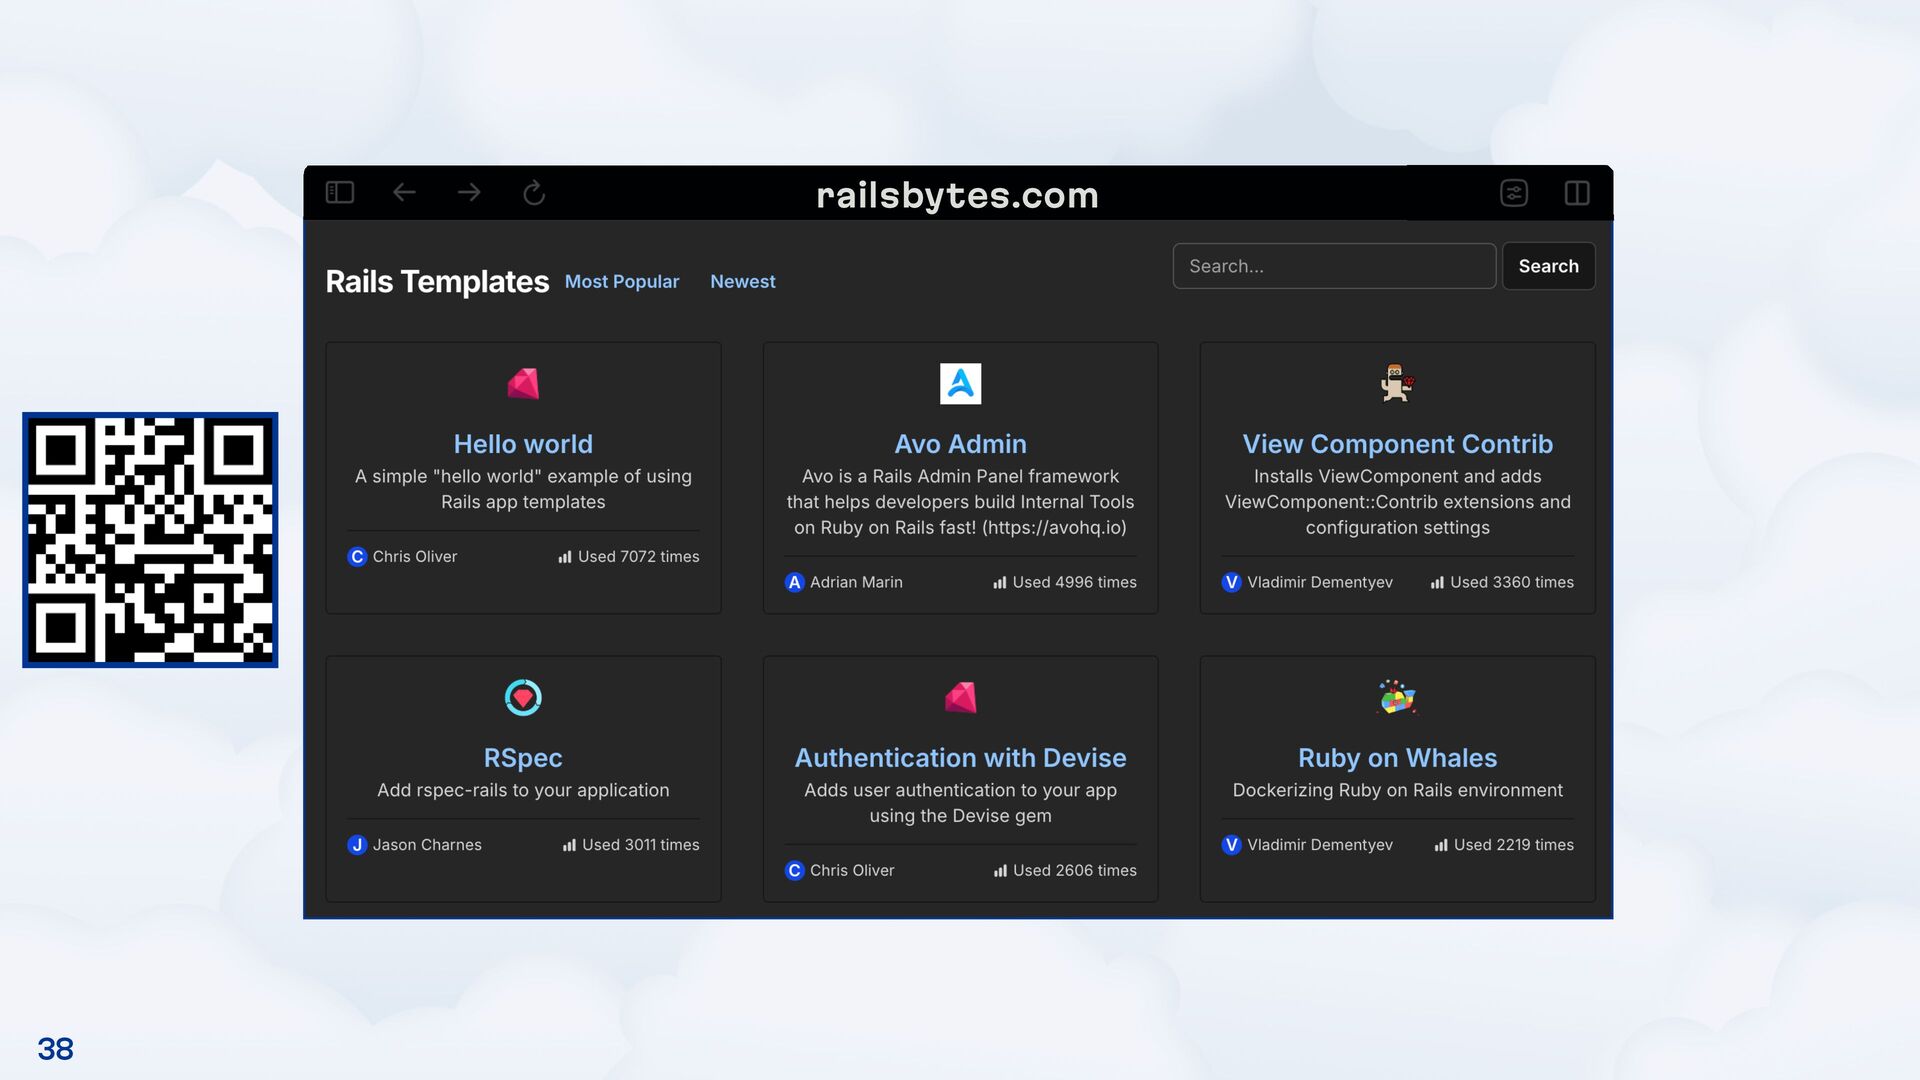Click the View Component Contrib mascot icon

1397,384
